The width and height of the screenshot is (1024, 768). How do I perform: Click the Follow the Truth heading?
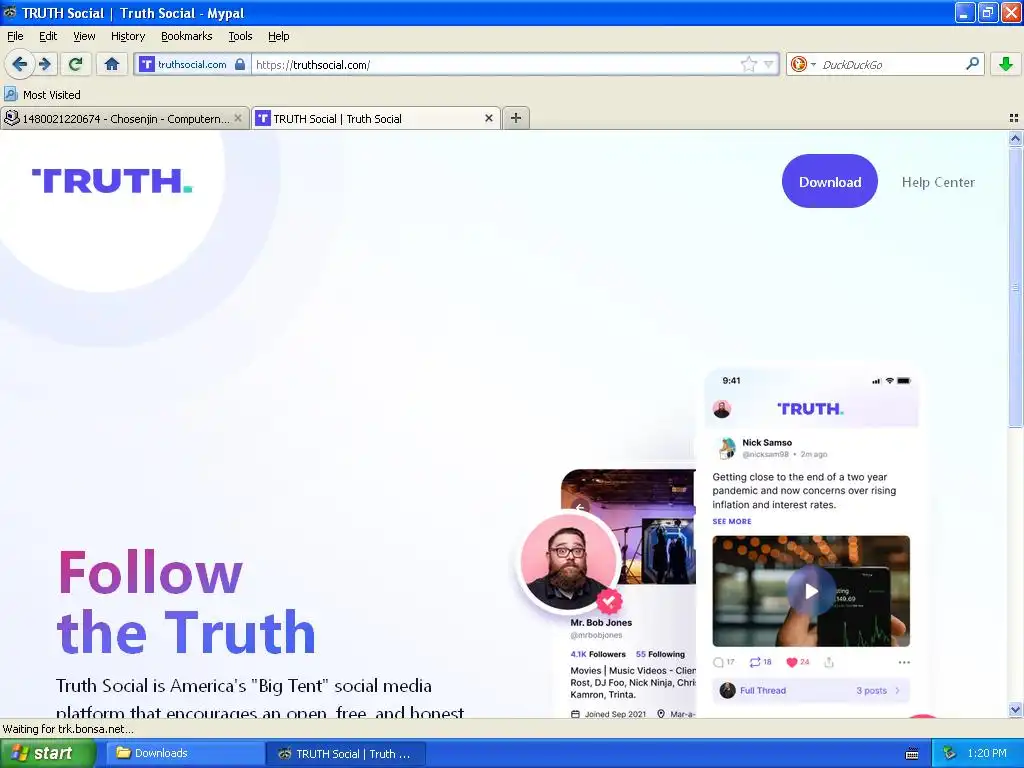(x=186, y=602)
